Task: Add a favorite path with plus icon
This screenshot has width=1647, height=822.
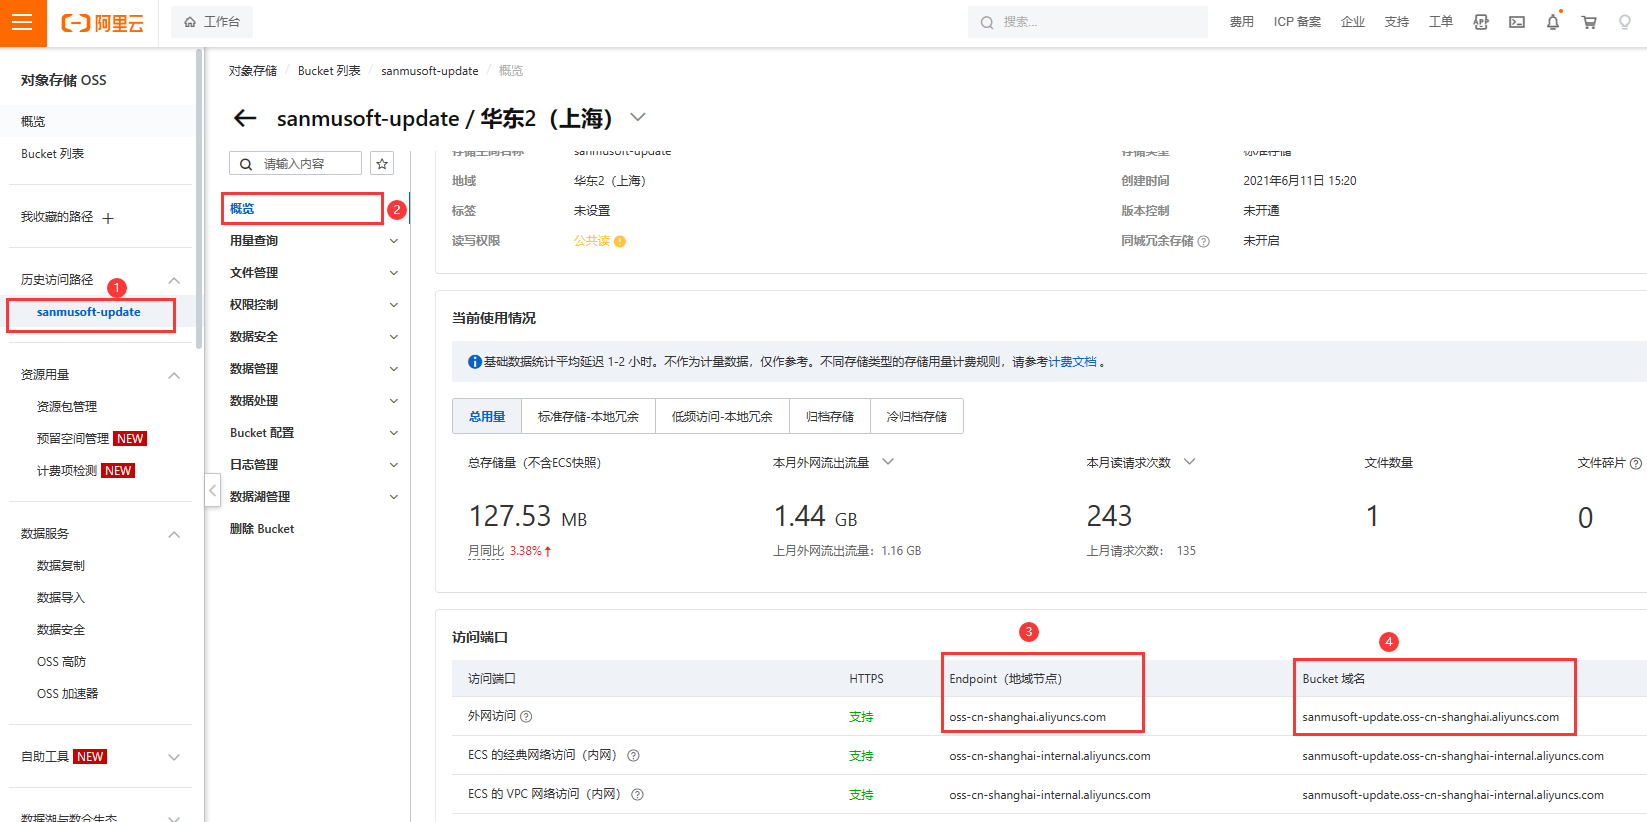Action: [108, 218]
